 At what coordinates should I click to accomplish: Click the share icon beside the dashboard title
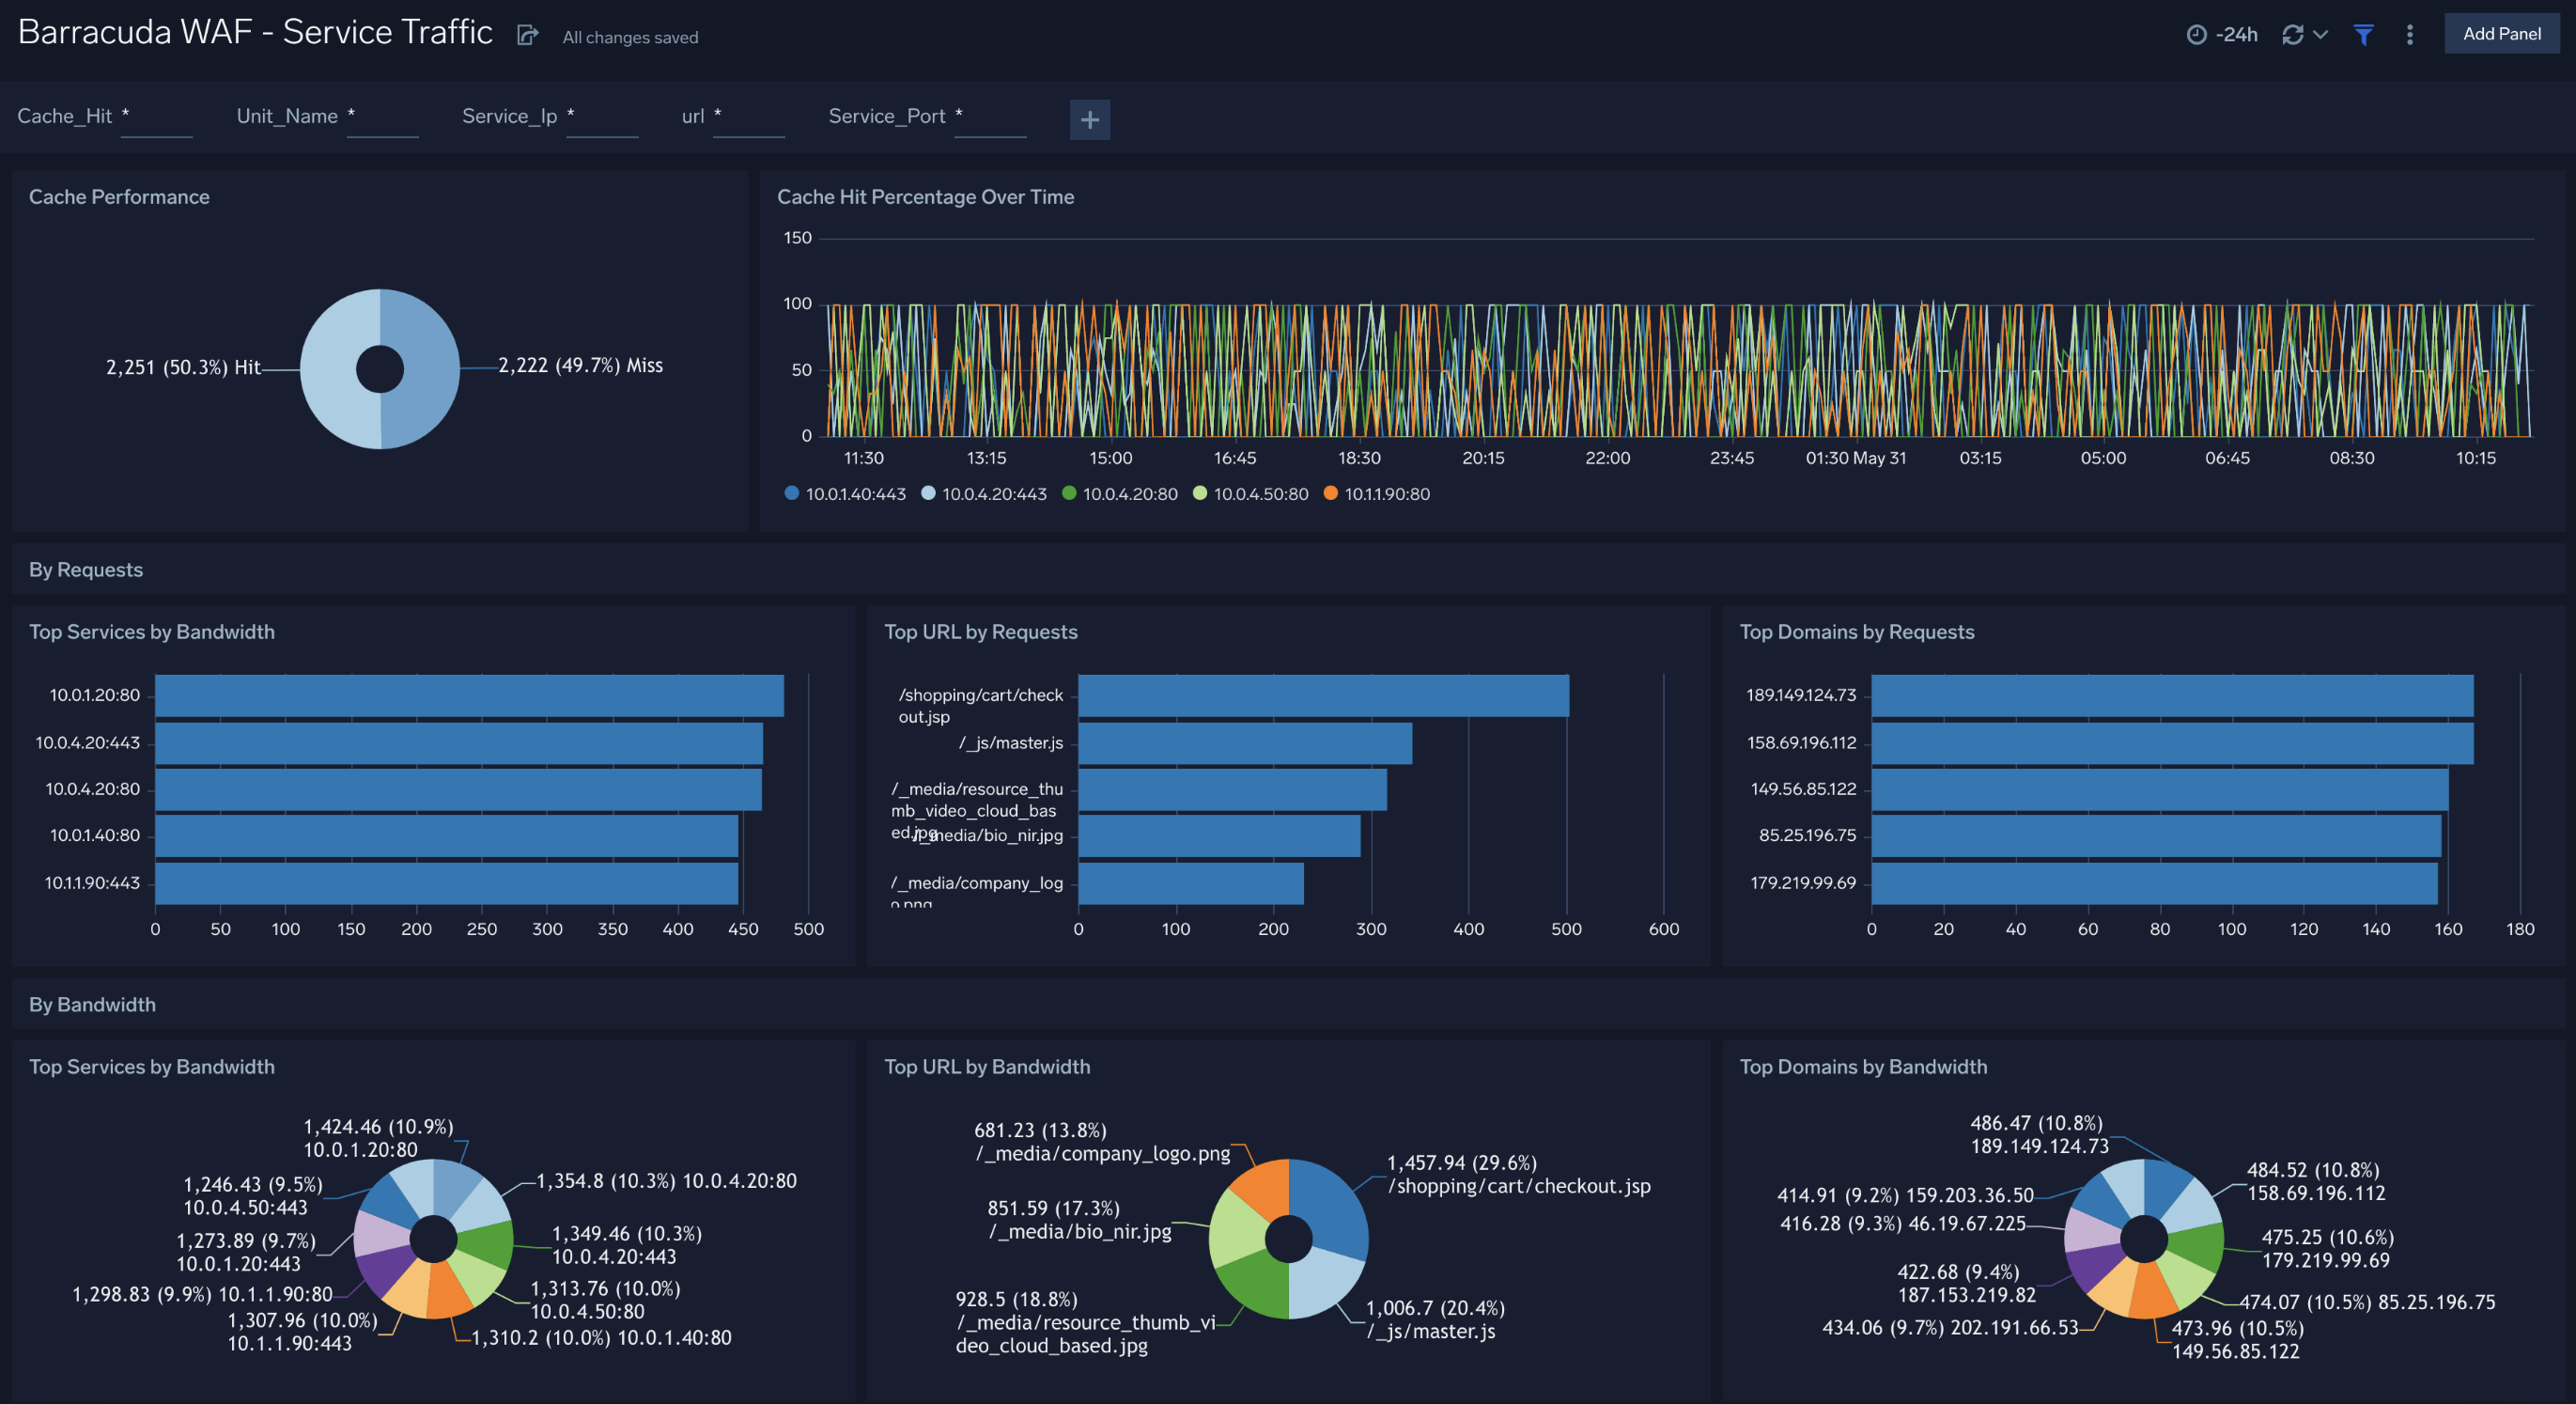527,33
